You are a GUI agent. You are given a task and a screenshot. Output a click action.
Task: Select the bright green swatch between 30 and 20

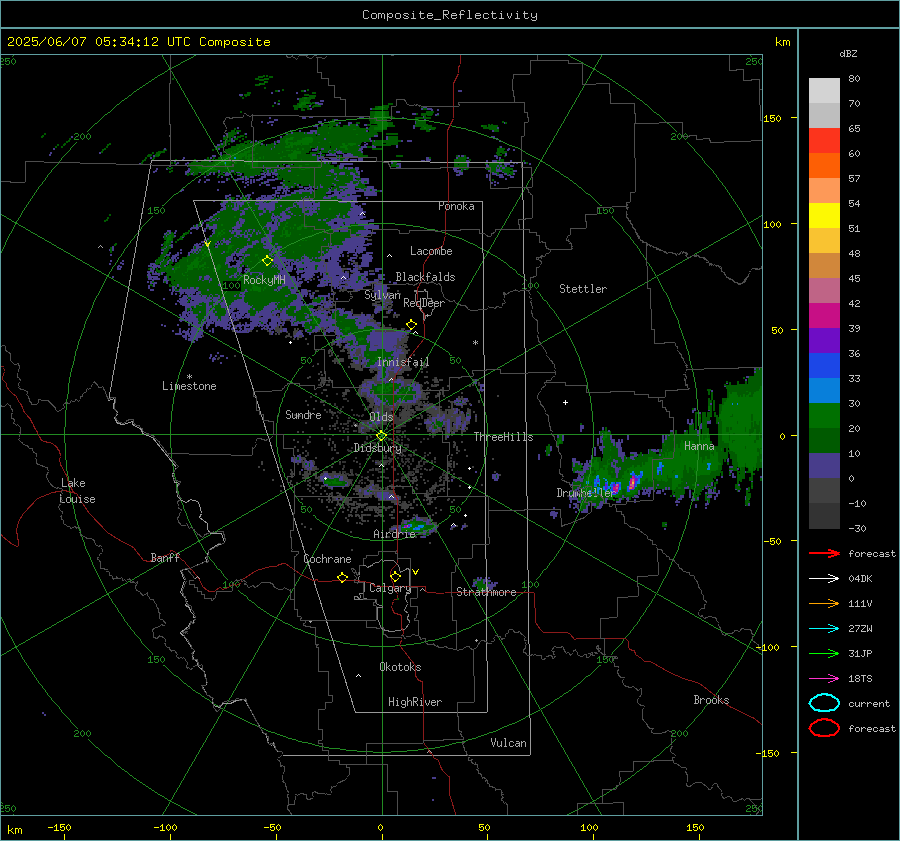click(824, 415)
